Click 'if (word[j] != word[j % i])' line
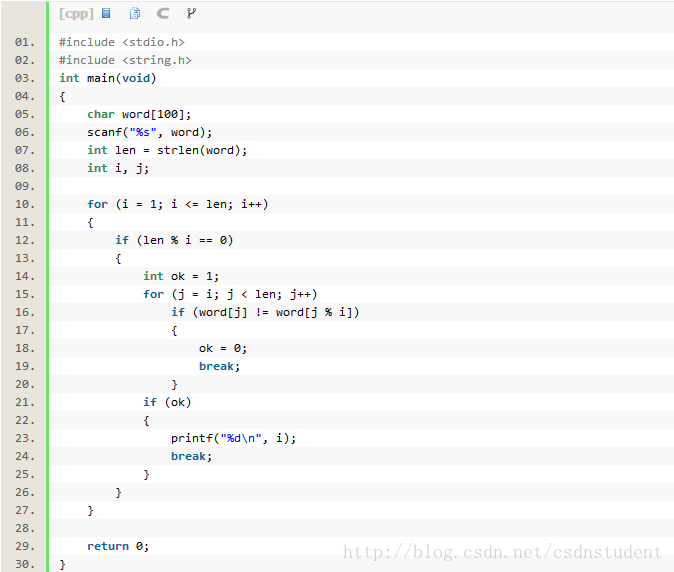Image resolution: width=674 pixels, height=572 pixels. [x=265, y=312]
